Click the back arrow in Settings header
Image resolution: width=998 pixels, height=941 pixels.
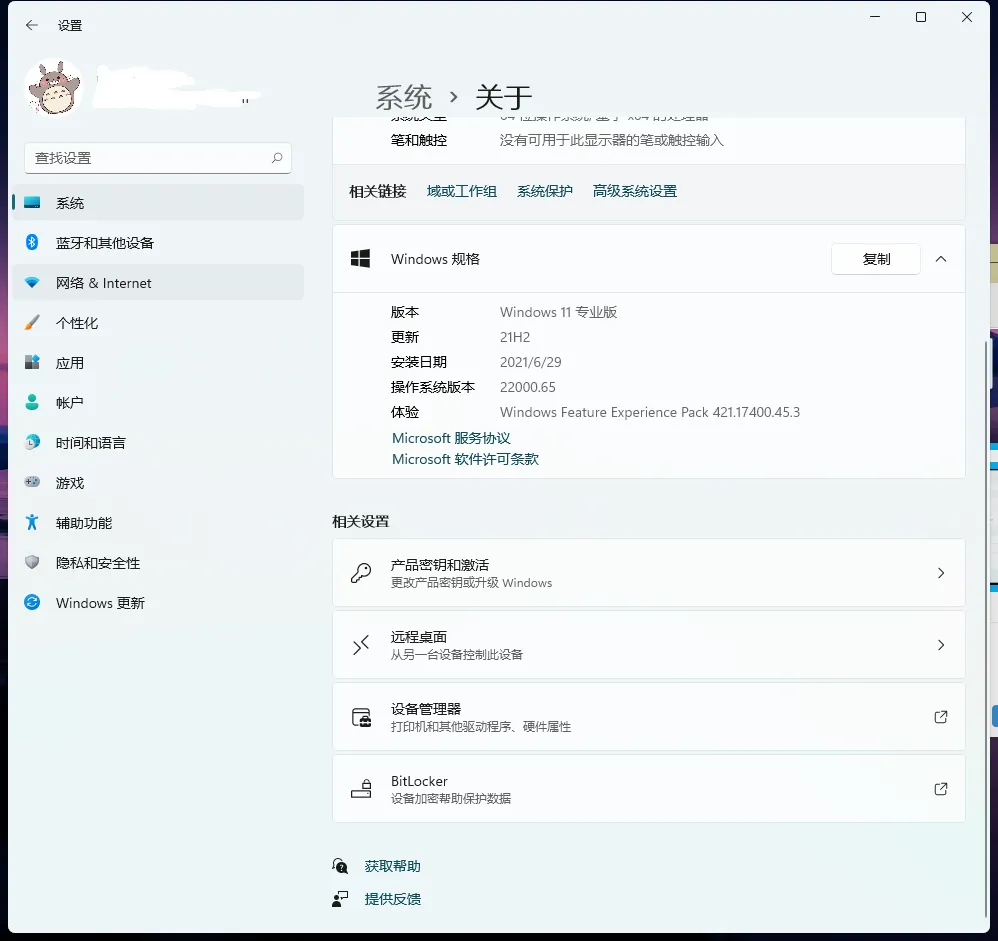click(32, 25)
